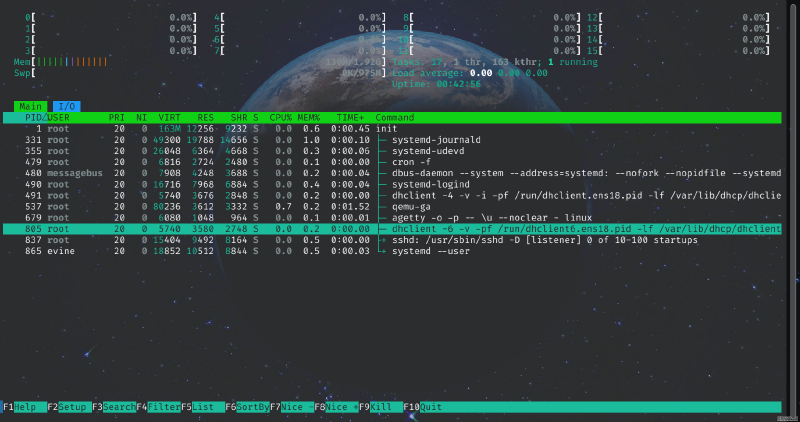
Task: Click the 80236 VIRT value
Action: click(x=167, y=207)
